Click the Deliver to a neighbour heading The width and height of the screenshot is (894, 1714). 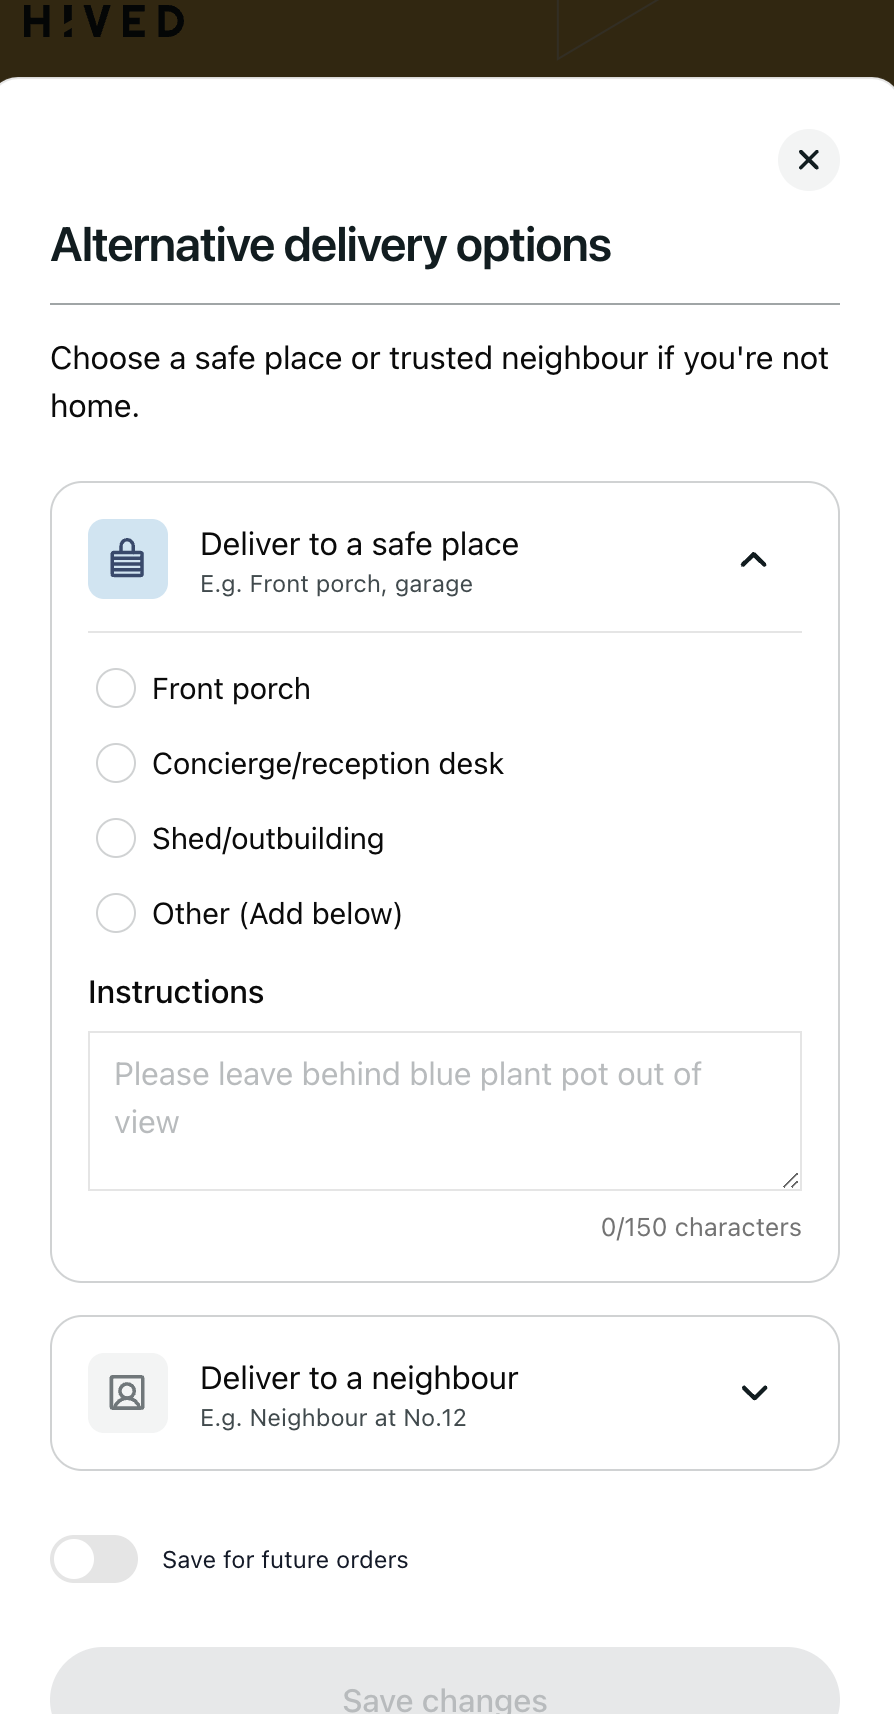pos(360,1379)
